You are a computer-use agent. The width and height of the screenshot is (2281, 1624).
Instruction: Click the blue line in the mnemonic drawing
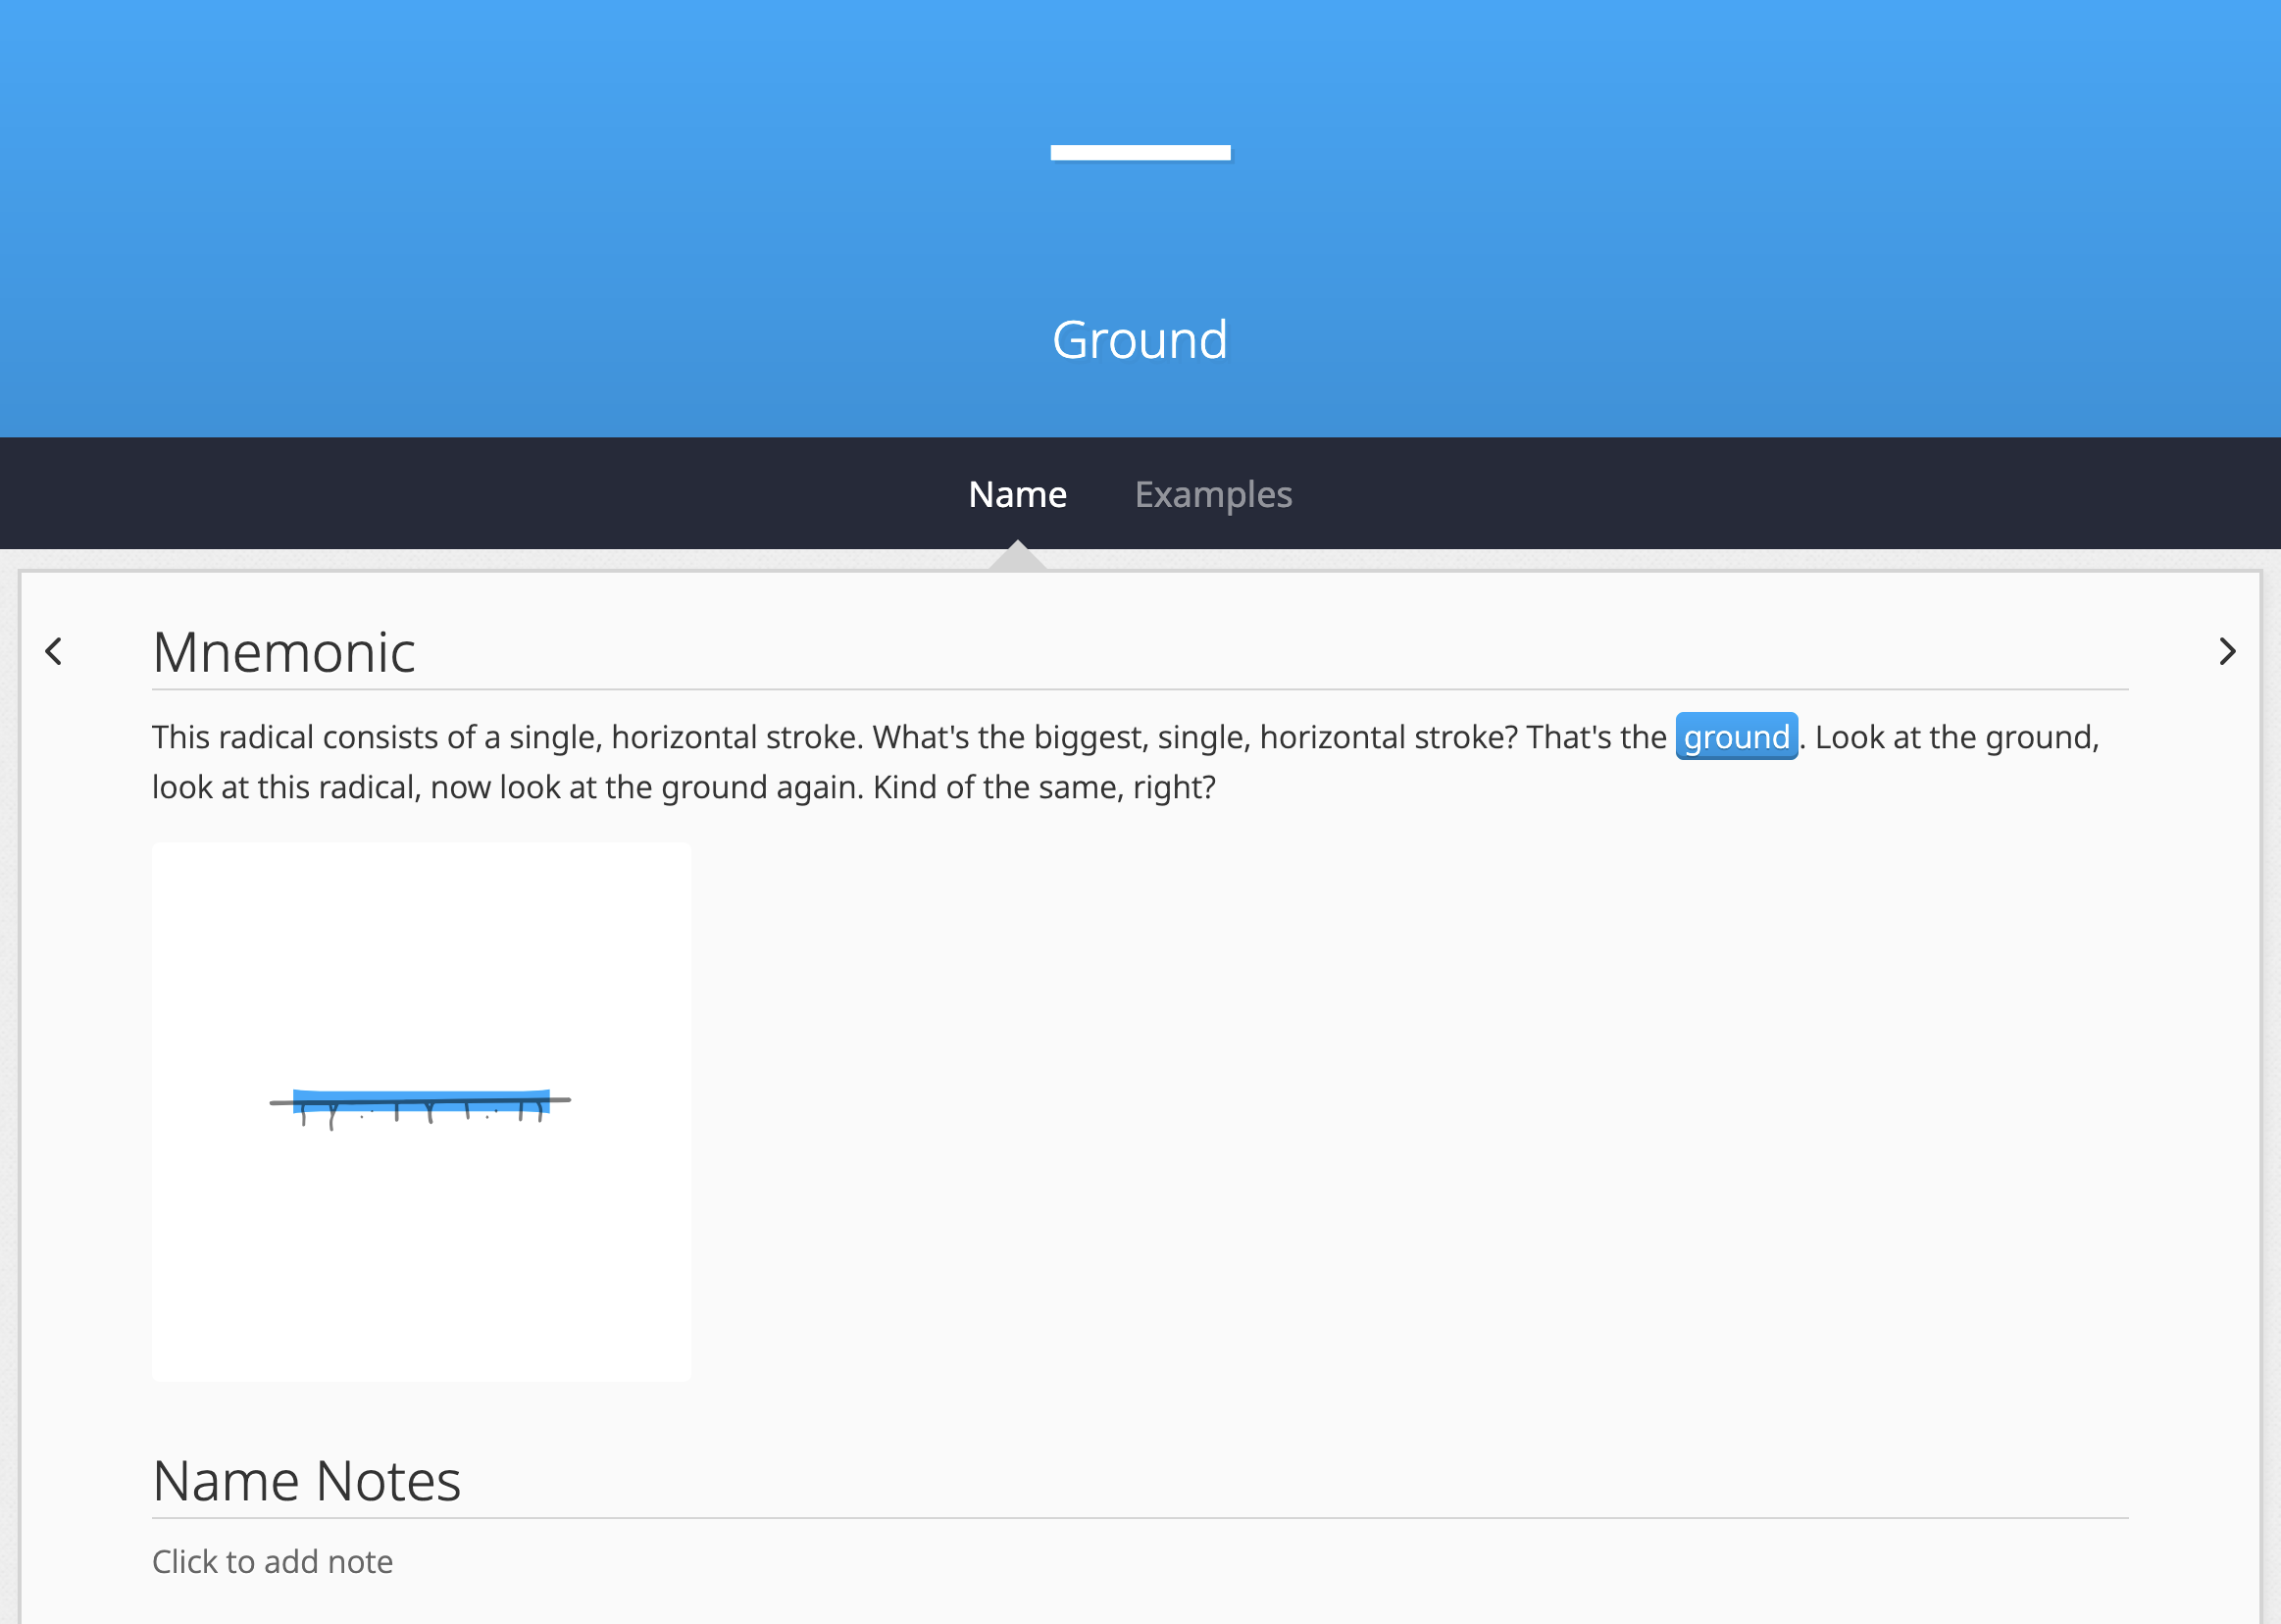coord(421,1096)
